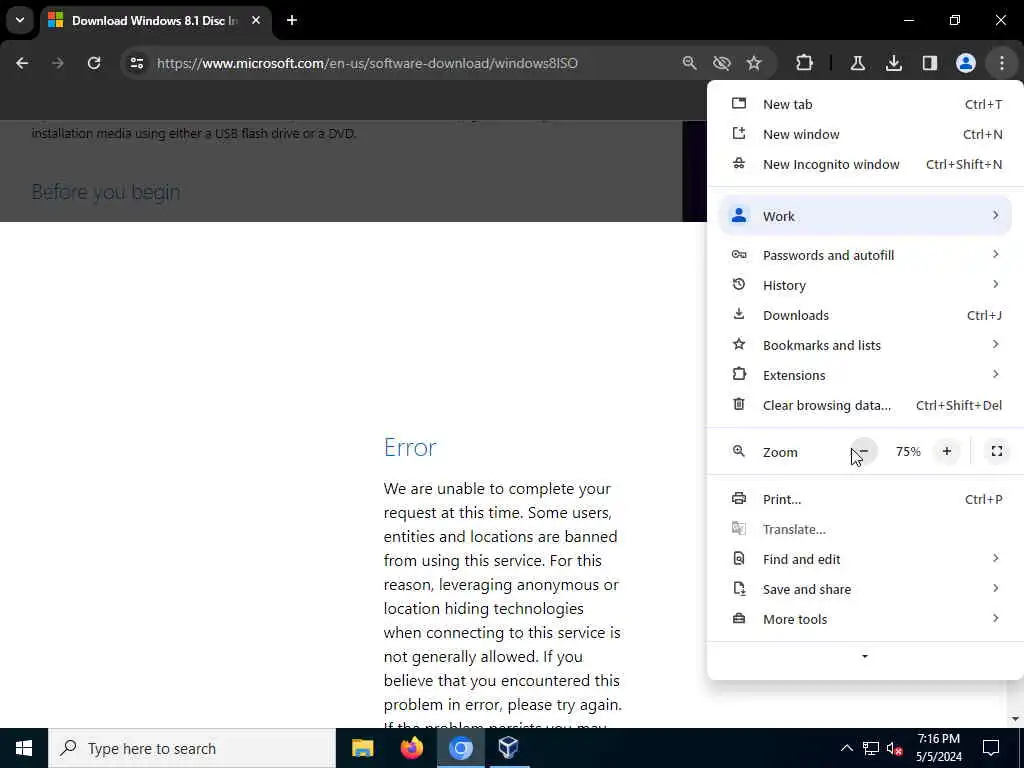1024x768 pixels.
Task: Launch Firefox from the taskbar
Action: tap(411, 748)
